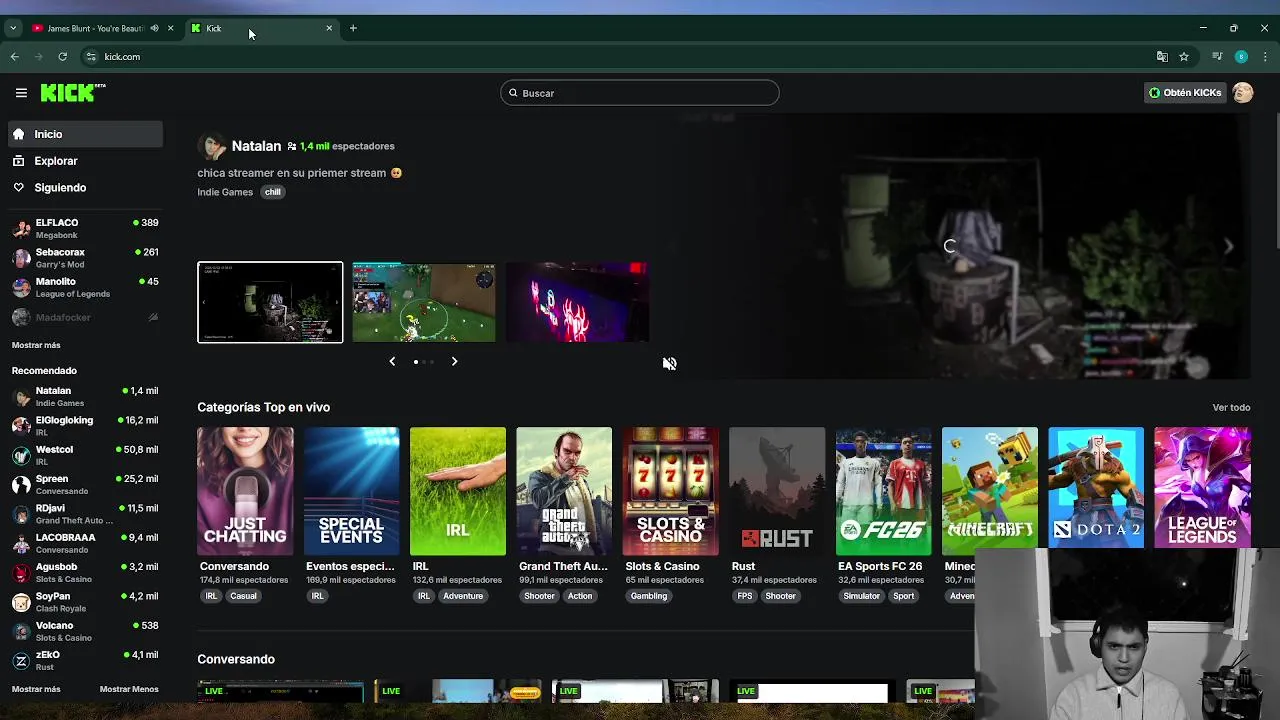This screenshot has height=720, width=1280.
Task: Unmute the featured stream preview
Action: [x=670, y=364]
